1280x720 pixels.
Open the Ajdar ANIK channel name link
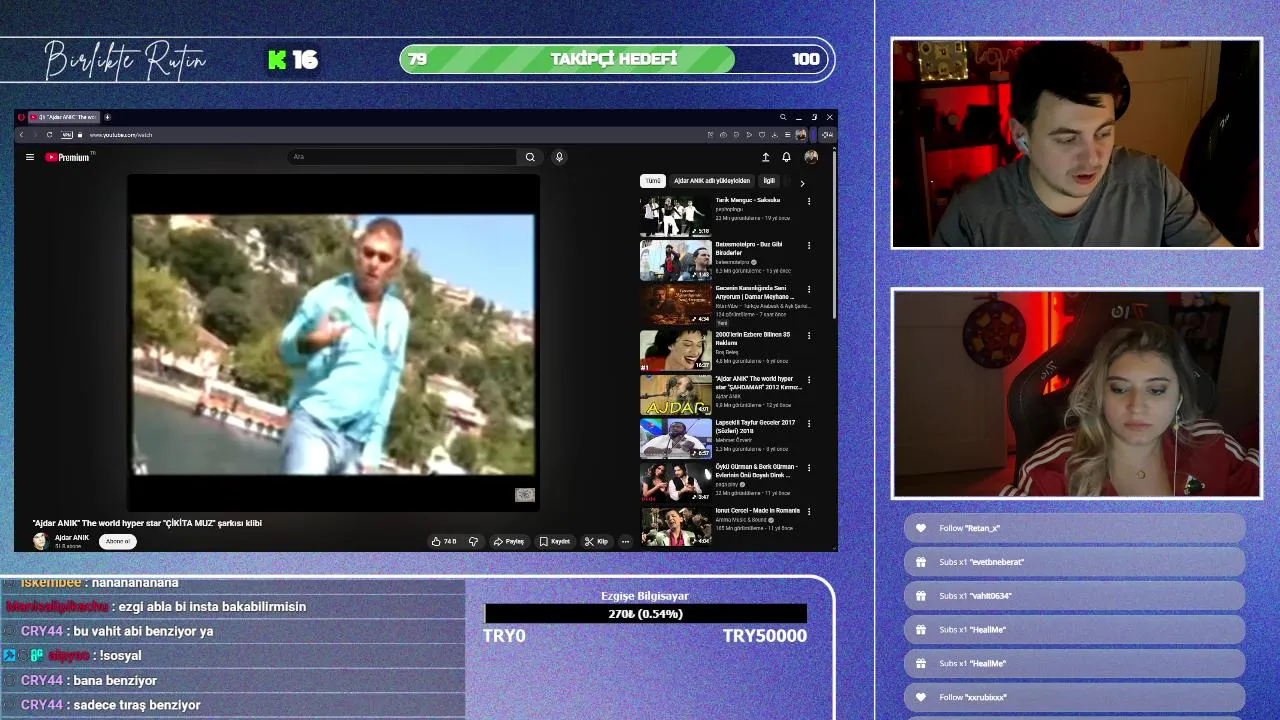(72, 537)
